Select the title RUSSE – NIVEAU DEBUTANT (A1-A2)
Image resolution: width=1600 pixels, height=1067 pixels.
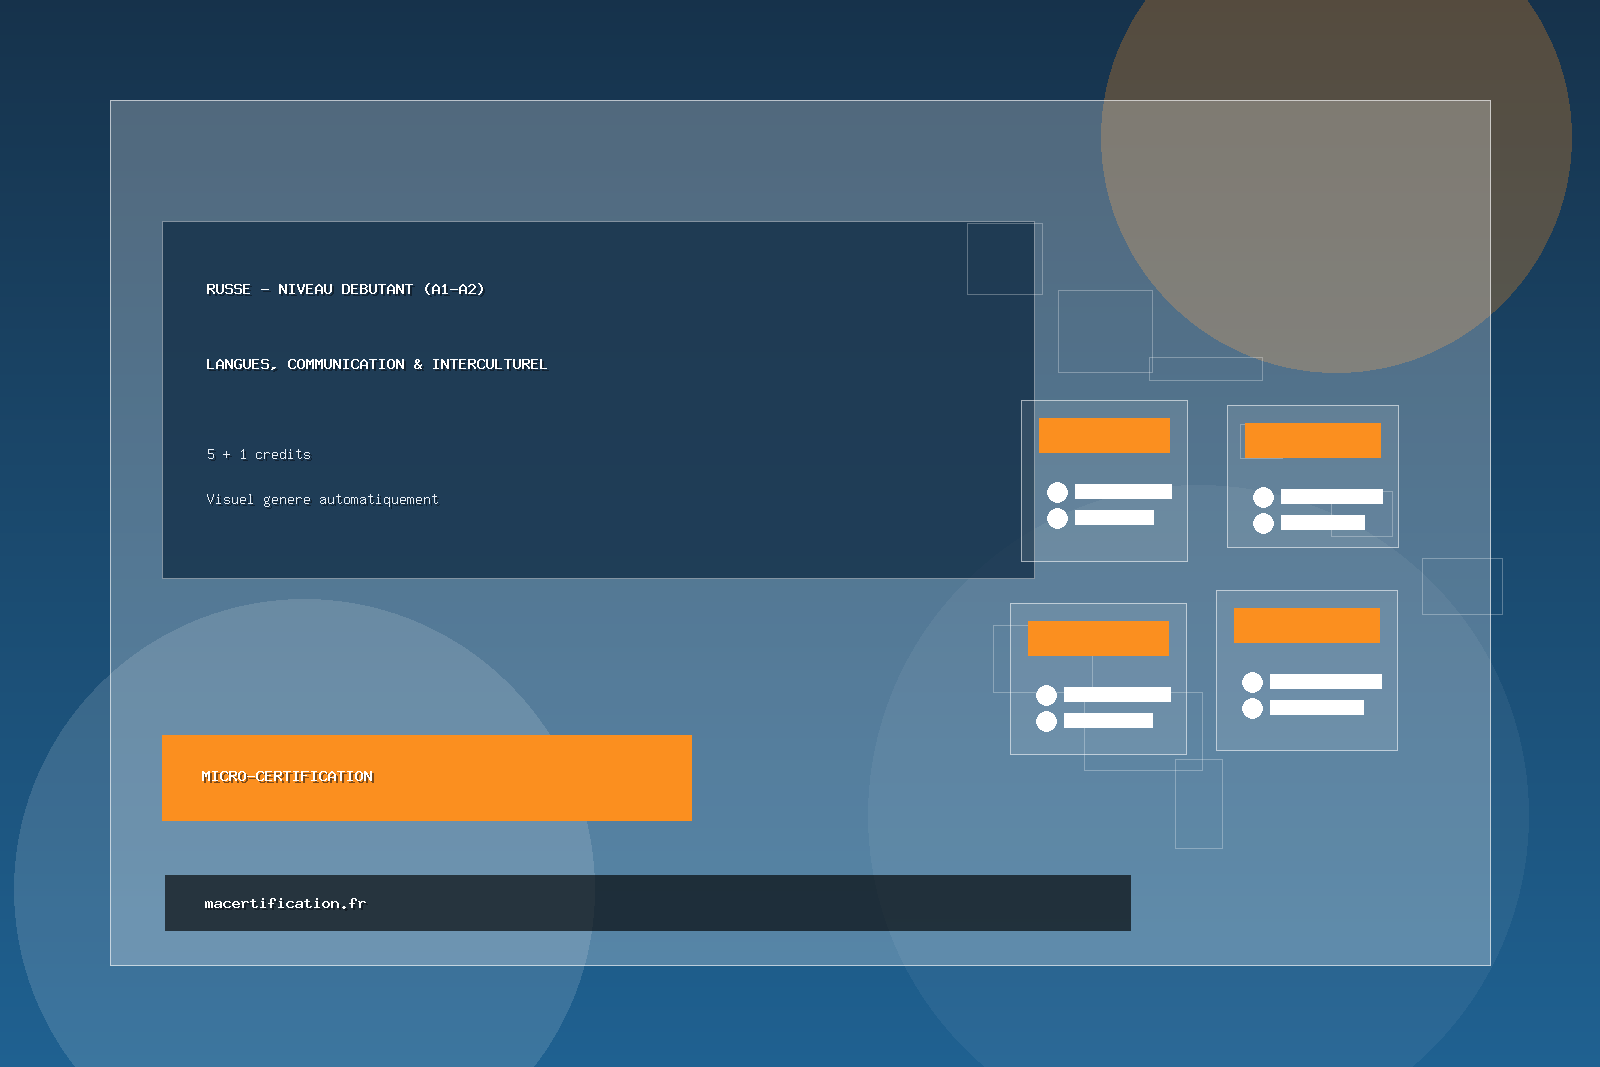(345, 289)
